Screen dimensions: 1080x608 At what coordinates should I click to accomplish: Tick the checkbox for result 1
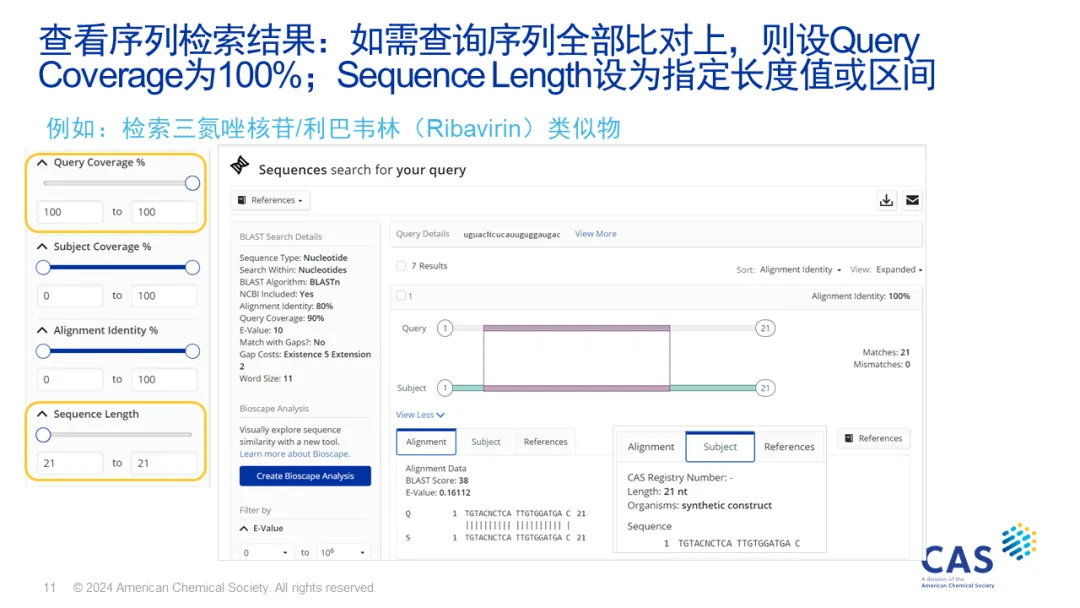(401, 295)
